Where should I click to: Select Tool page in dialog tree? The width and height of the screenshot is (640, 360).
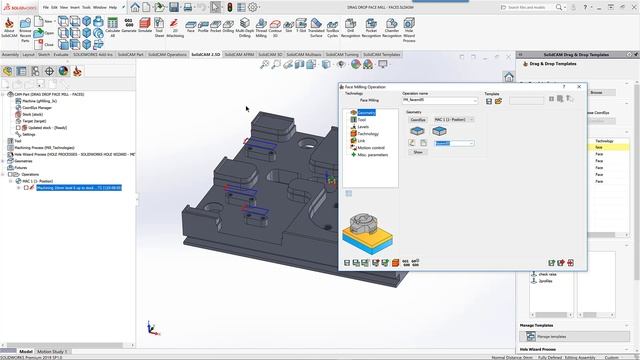pyautogui.click(x=362, y=120)
